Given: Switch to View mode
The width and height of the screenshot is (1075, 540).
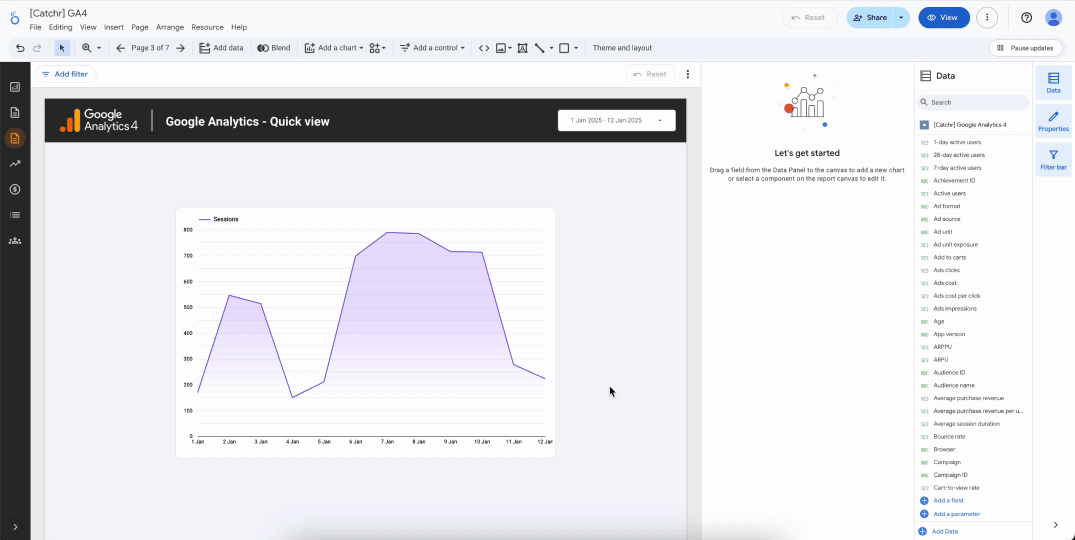Looking at the screenshot, I should 944,18.
